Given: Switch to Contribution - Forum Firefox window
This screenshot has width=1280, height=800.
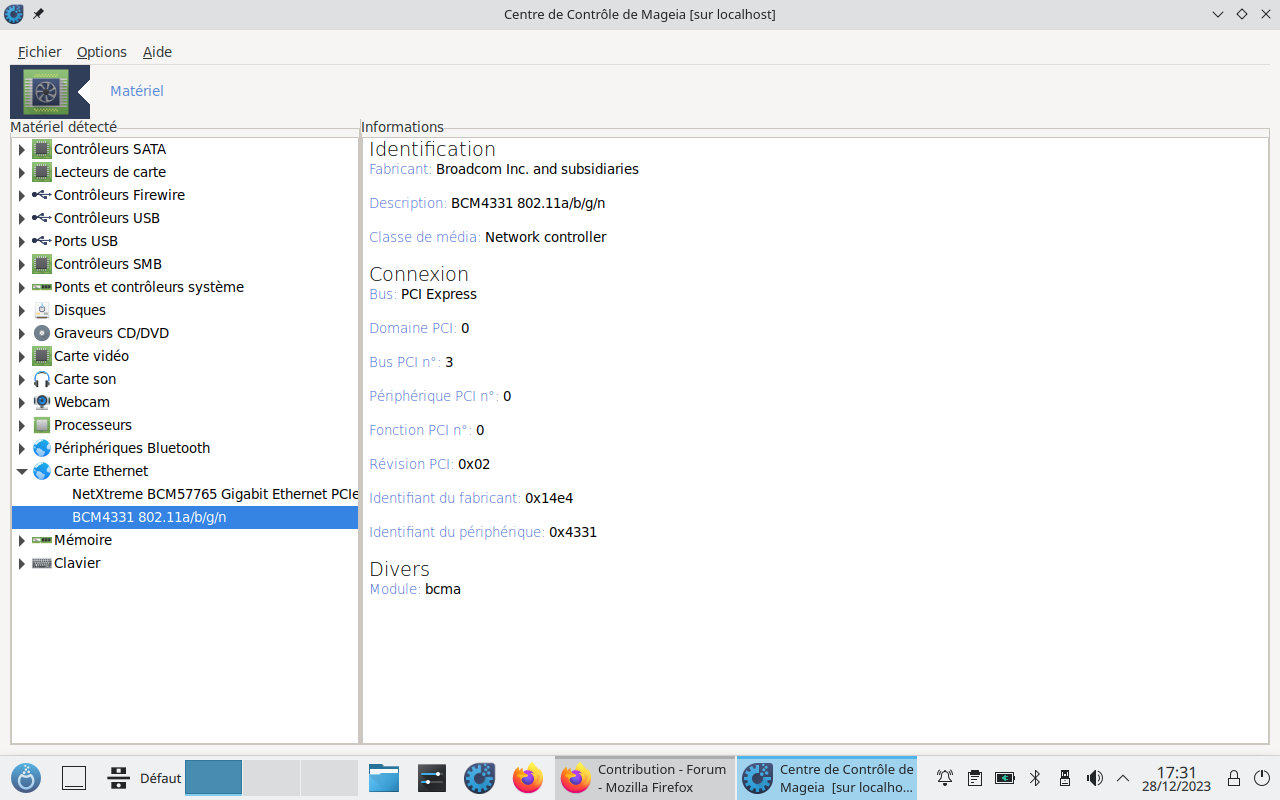Looking at the screenshot, I should click(x=645, y=778).
